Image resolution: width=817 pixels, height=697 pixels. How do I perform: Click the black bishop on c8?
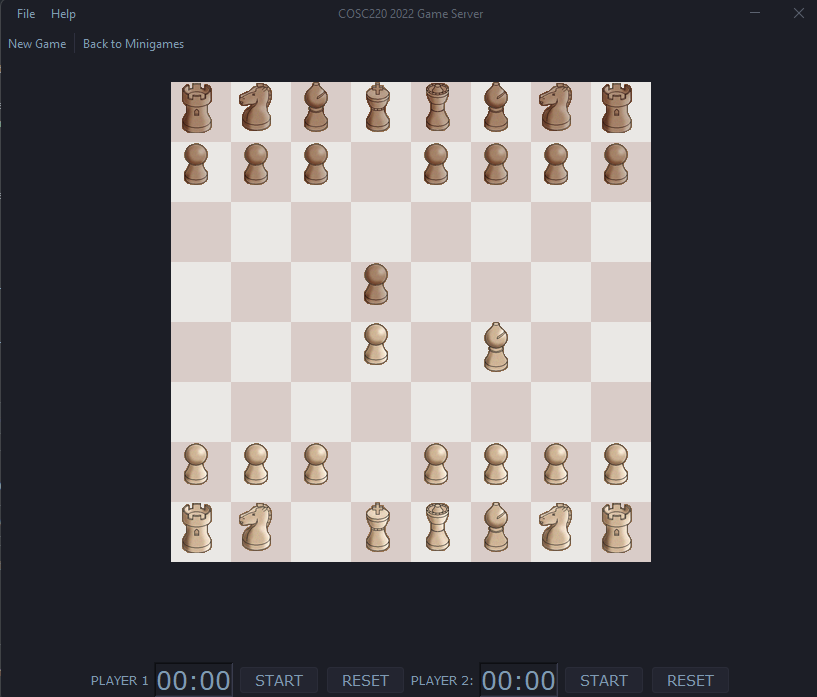coord(319,110)
